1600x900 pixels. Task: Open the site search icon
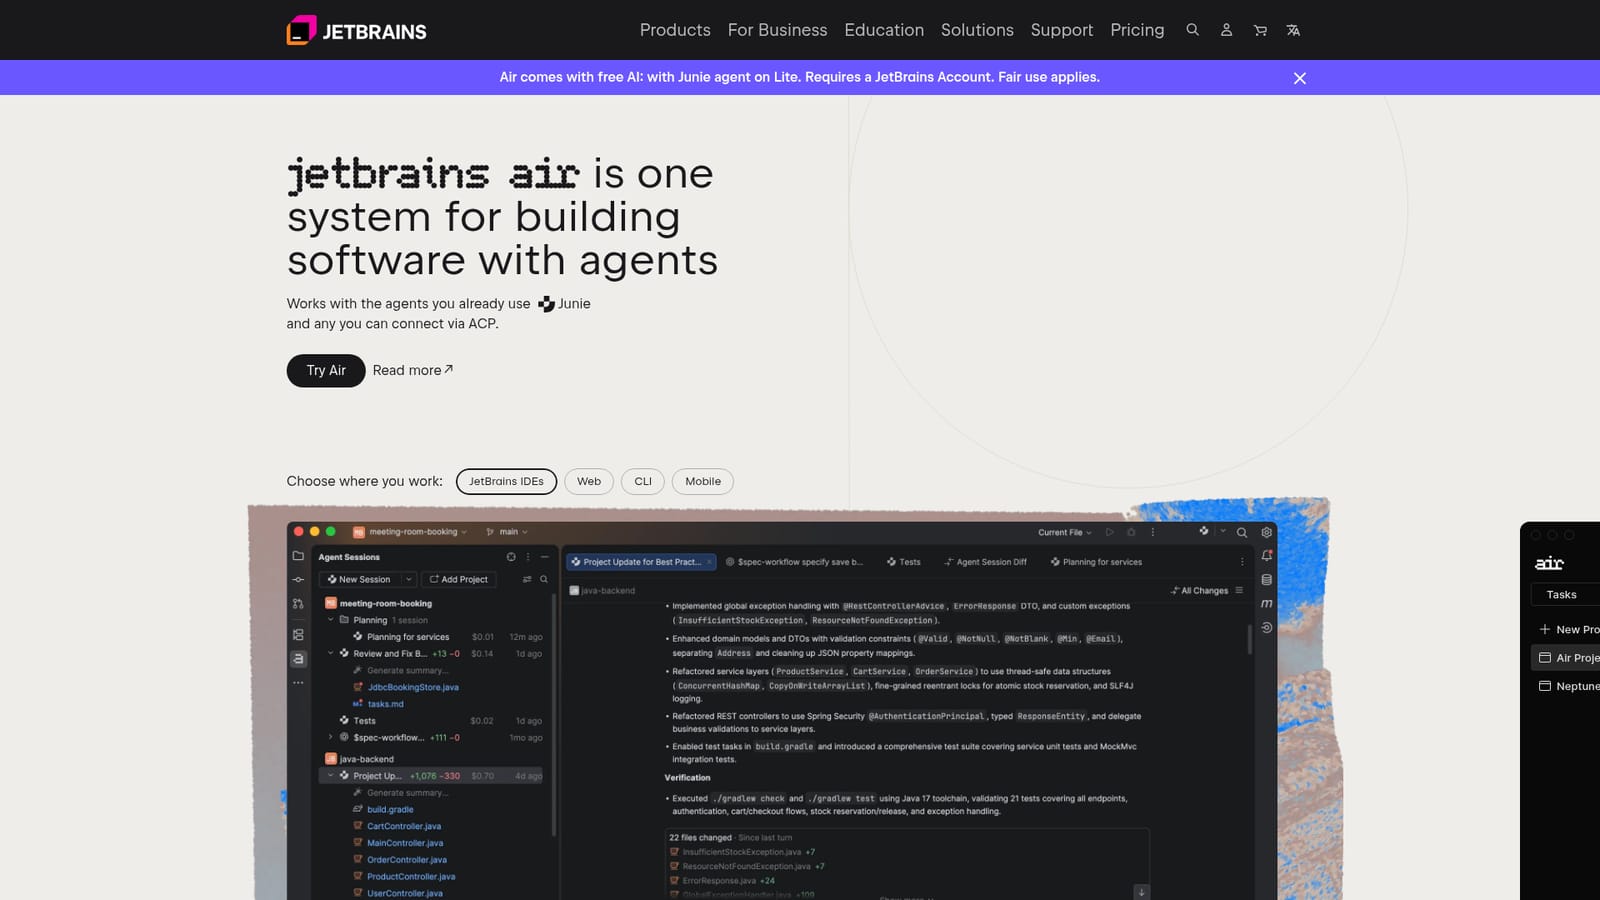coord(1192,30)
